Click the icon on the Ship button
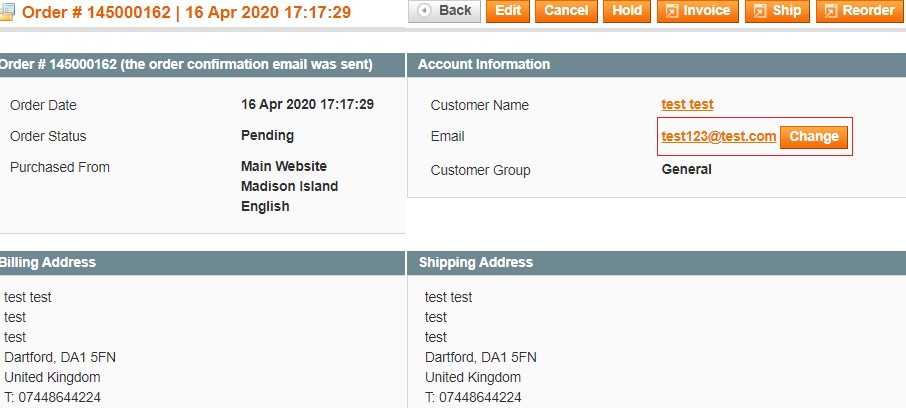 coord(760,11)
